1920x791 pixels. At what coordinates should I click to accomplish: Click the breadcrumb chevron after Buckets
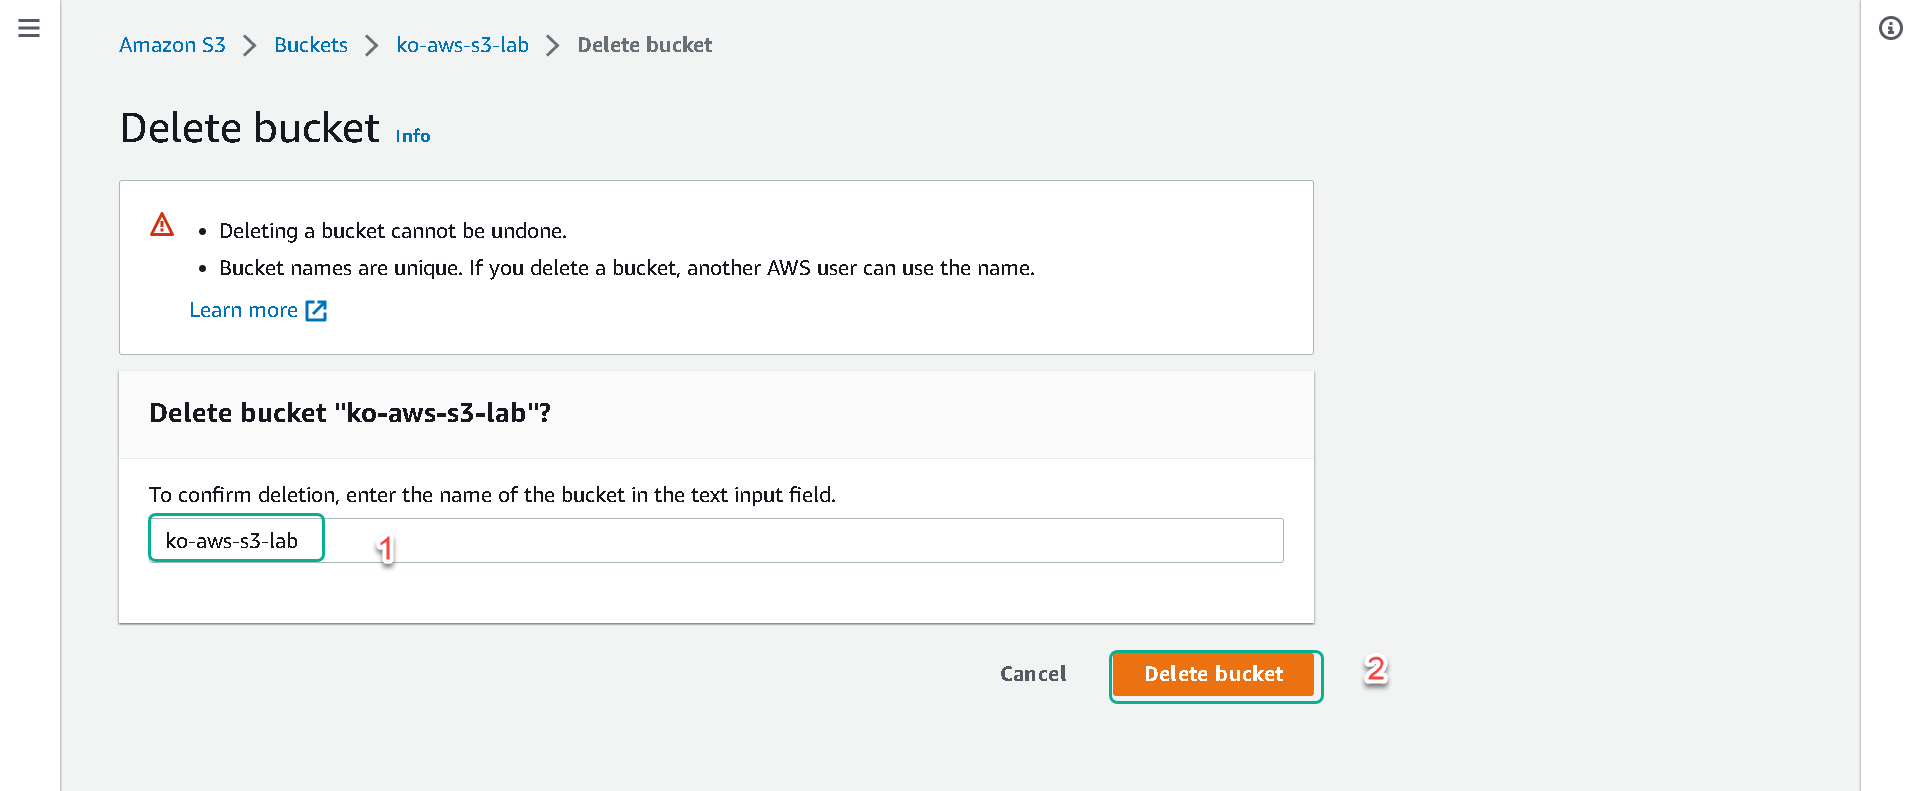tap(372, 46)
